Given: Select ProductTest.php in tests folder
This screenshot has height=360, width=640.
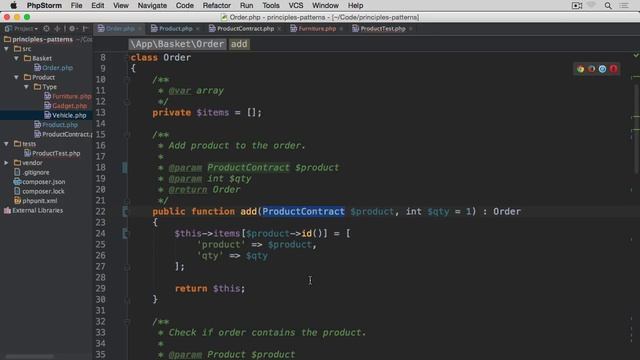Looking at the screenshot, I should click(52, 153).
